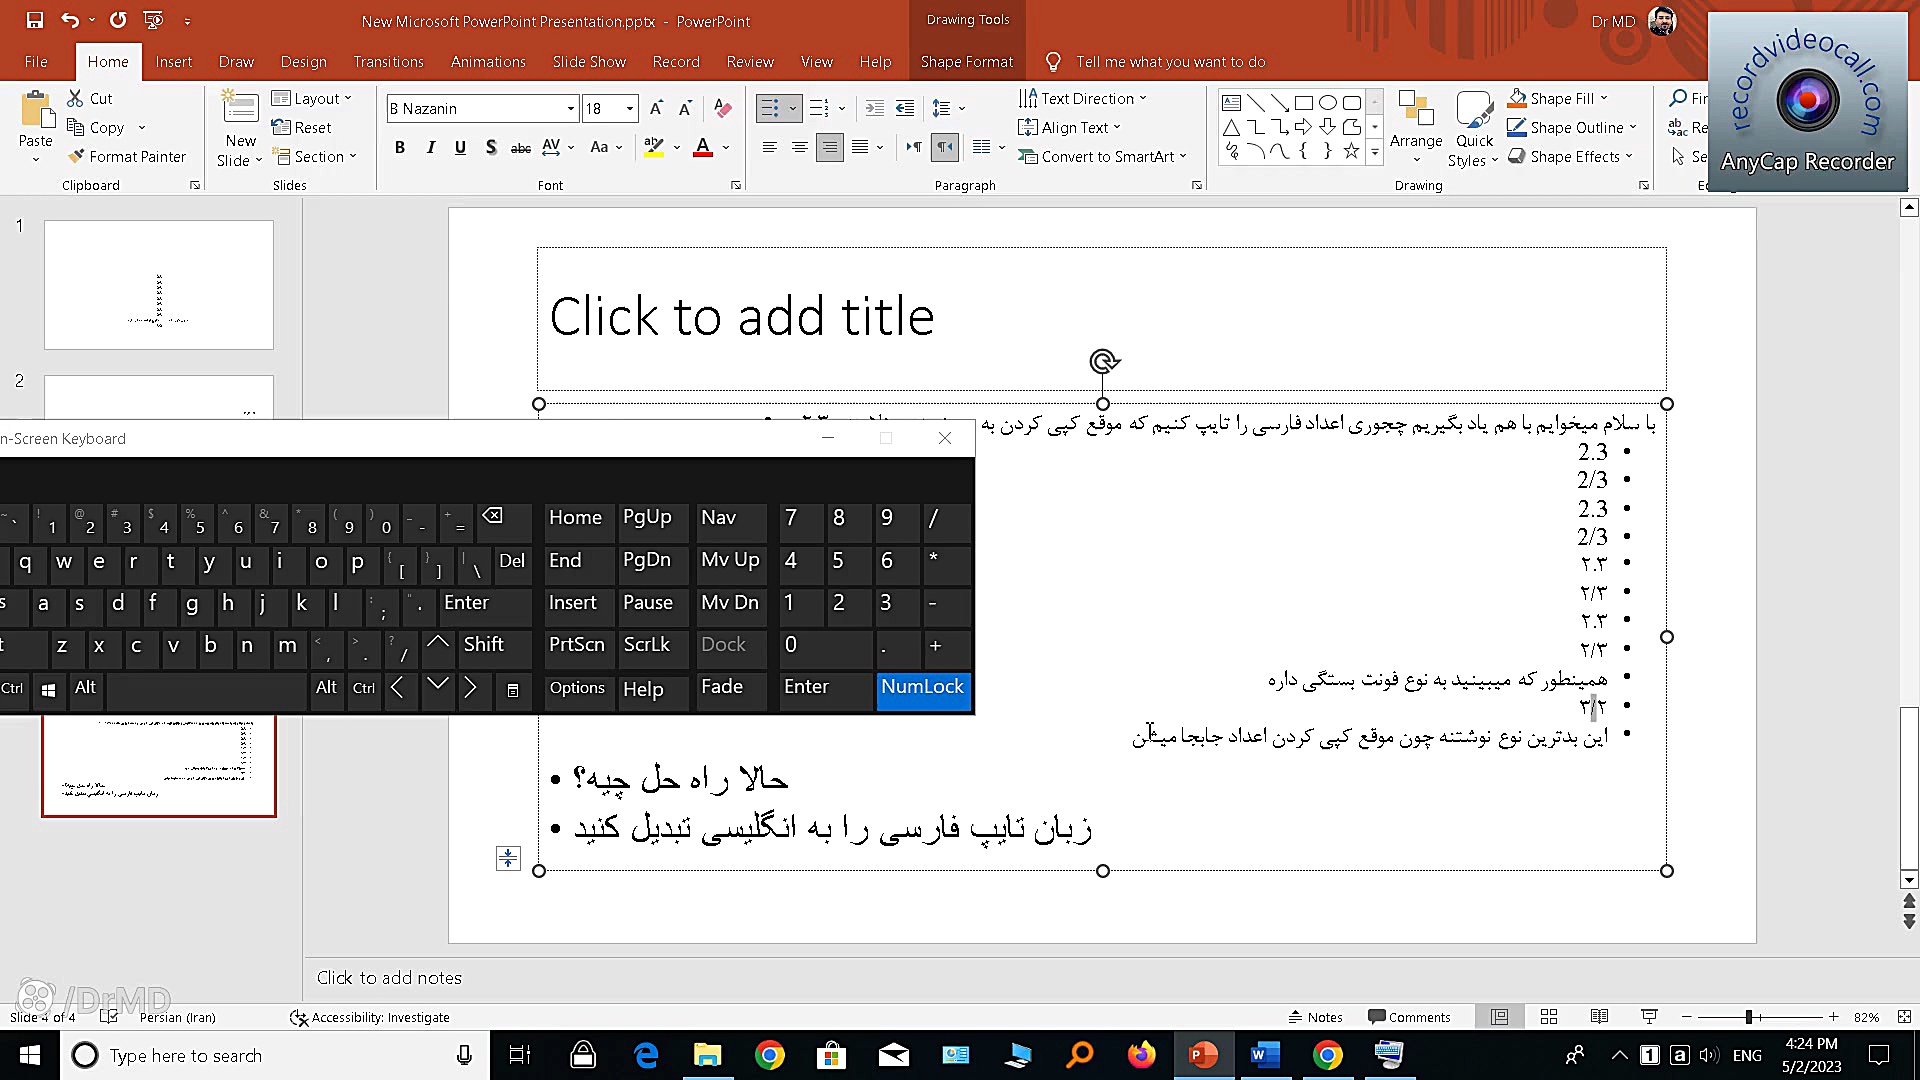The image size is (1920, 1080).
Task: Switch to Slide Sorter view
Action: tap(1549, 1017)
